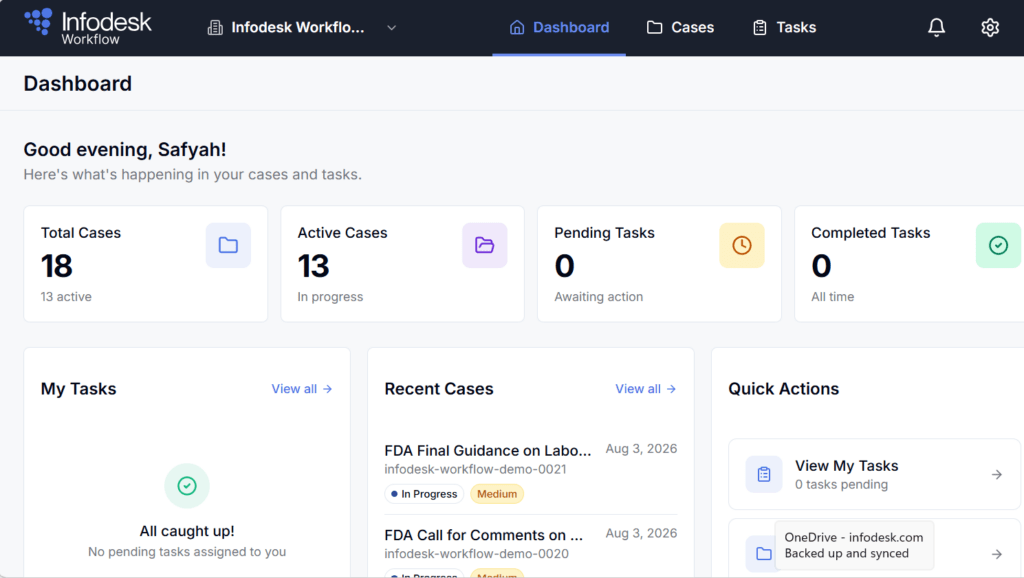Screen dimensions: 1024x578
Task: Click the arrow on View My Tasks card
Action: (x=997, y=474)
